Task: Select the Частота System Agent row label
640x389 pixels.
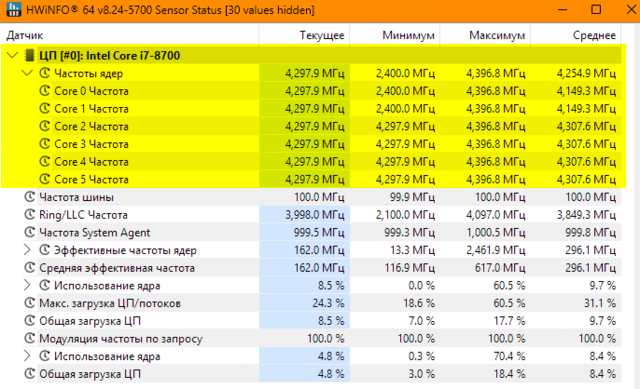Action: pyautogui.click(x=95, y=233)
